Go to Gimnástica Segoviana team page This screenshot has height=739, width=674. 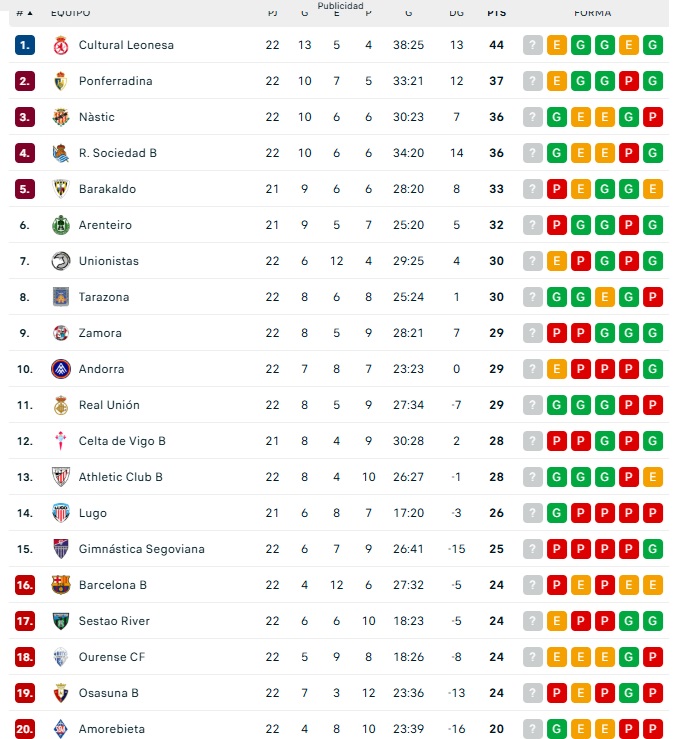pos(141,549)
